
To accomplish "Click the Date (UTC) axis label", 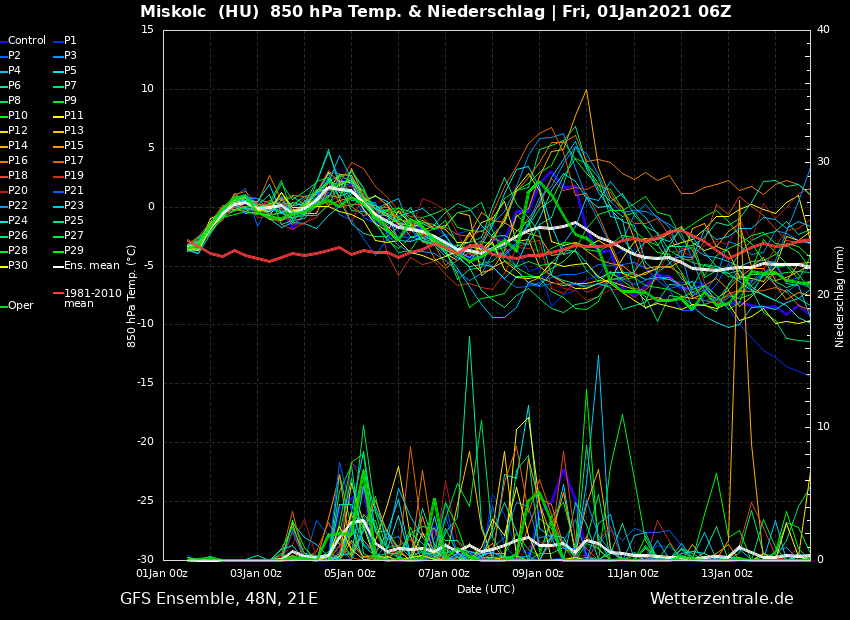I will pyautogui.click(x=486, y=590).
